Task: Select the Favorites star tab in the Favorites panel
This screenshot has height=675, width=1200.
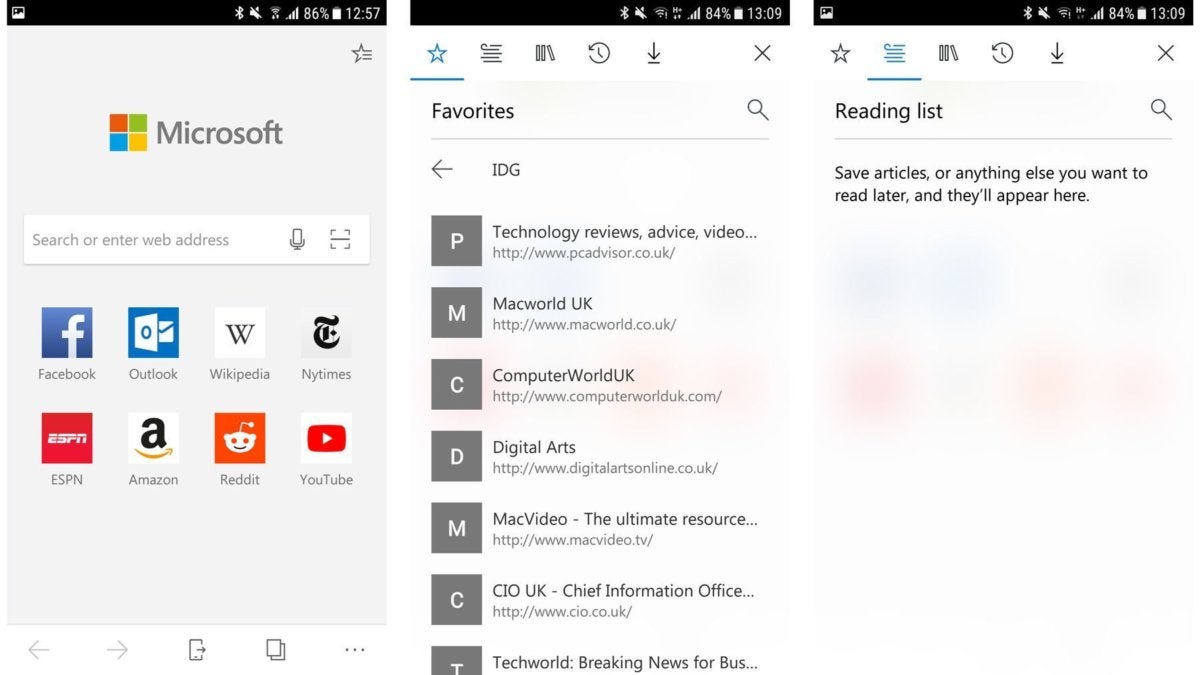Action: click(437, 53)
